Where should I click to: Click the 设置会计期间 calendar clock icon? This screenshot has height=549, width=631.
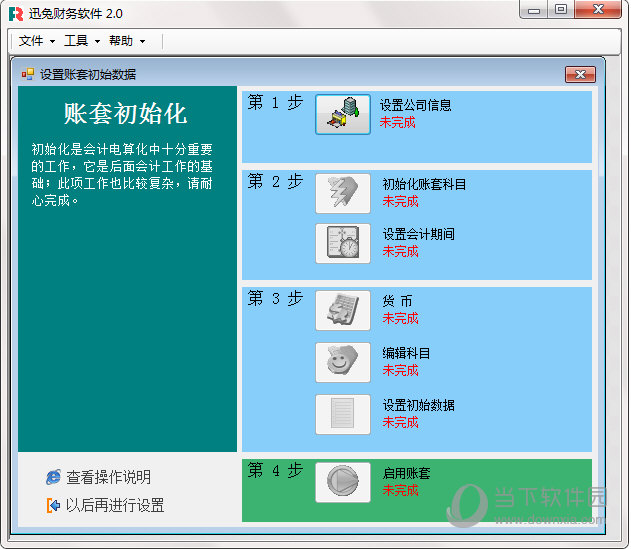[x=343, y=244]
